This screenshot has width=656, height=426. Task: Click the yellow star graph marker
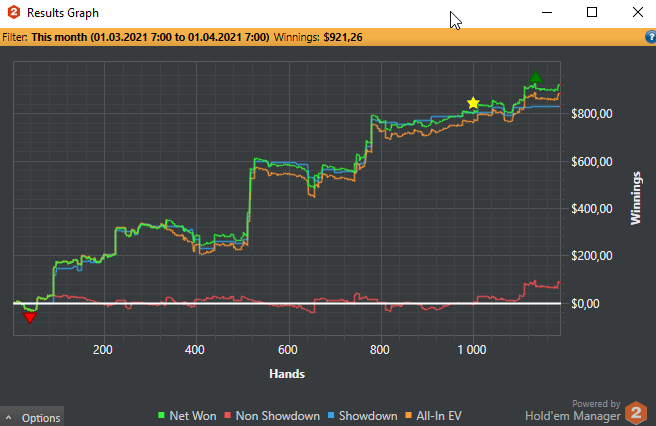click(473, 103)
